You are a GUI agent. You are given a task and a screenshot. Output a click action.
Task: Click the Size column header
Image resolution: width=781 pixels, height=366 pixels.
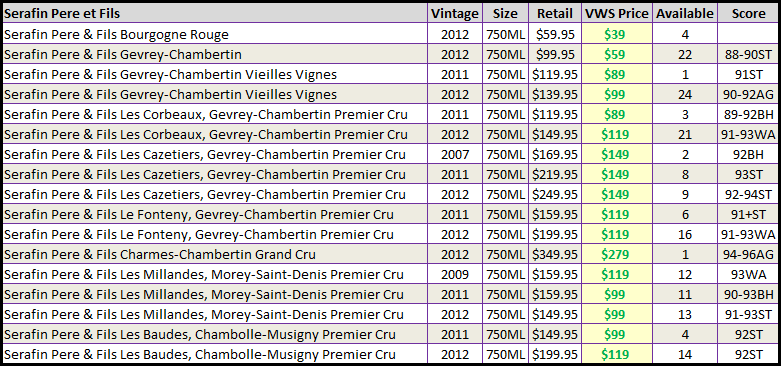point(505,13)
